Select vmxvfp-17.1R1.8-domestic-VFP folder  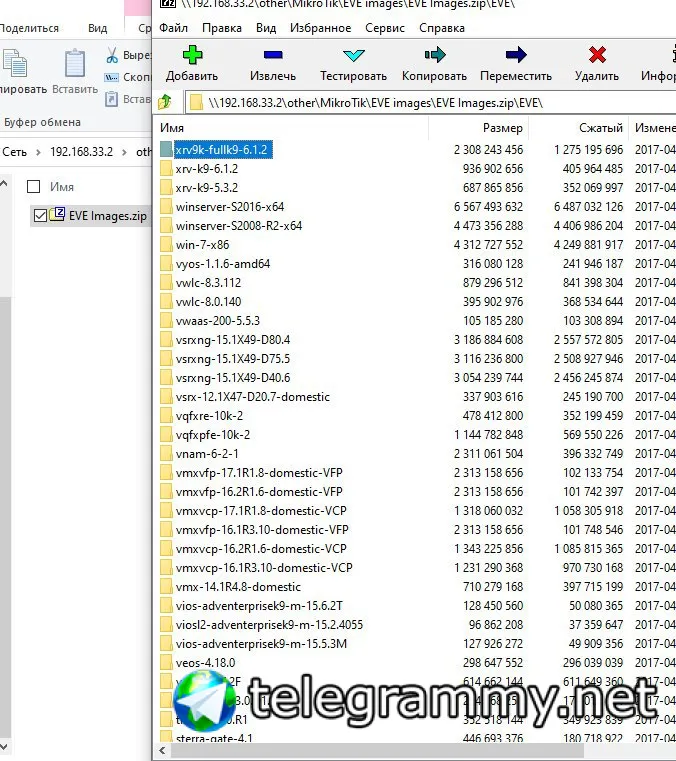click(x=259, y=473)
